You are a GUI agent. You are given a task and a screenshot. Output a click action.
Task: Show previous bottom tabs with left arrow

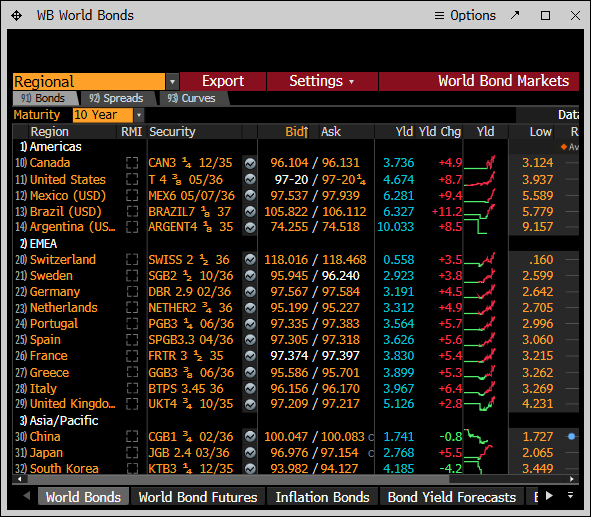point(26,496)
